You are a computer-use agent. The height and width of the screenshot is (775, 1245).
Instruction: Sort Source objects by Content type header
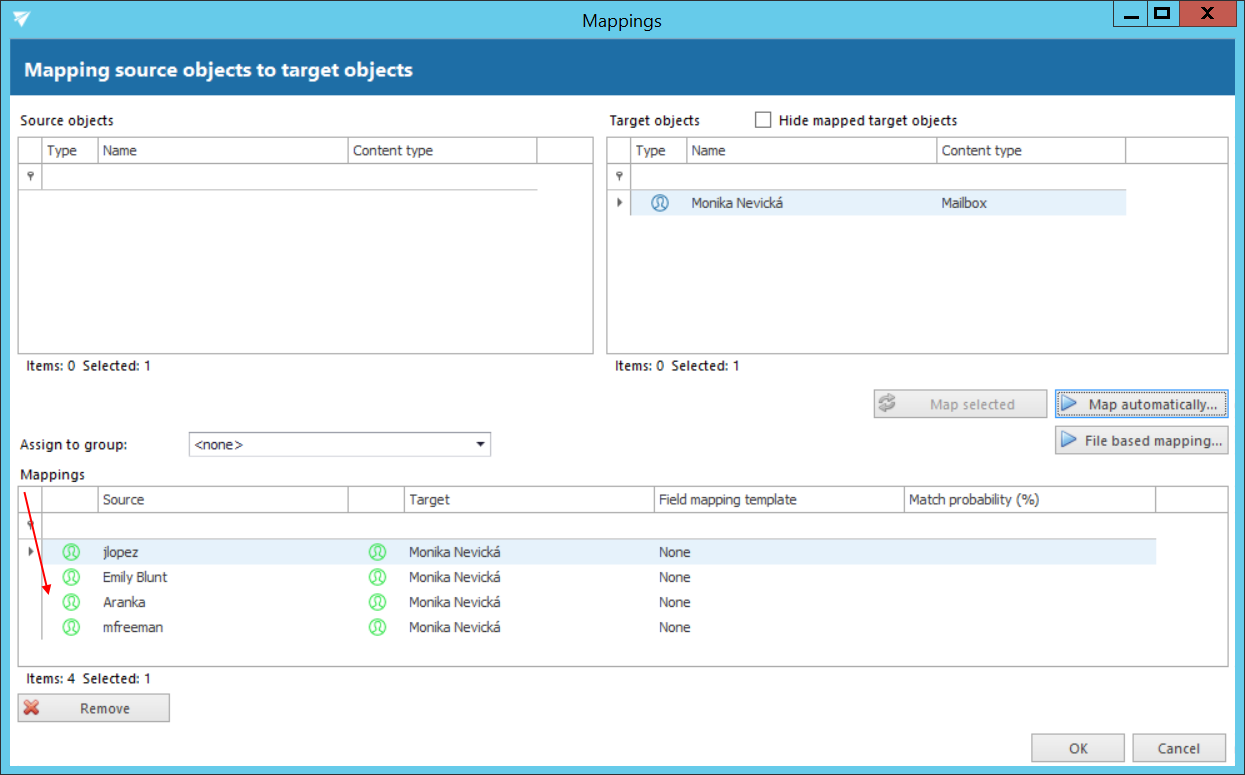click(x=442, y=151)
